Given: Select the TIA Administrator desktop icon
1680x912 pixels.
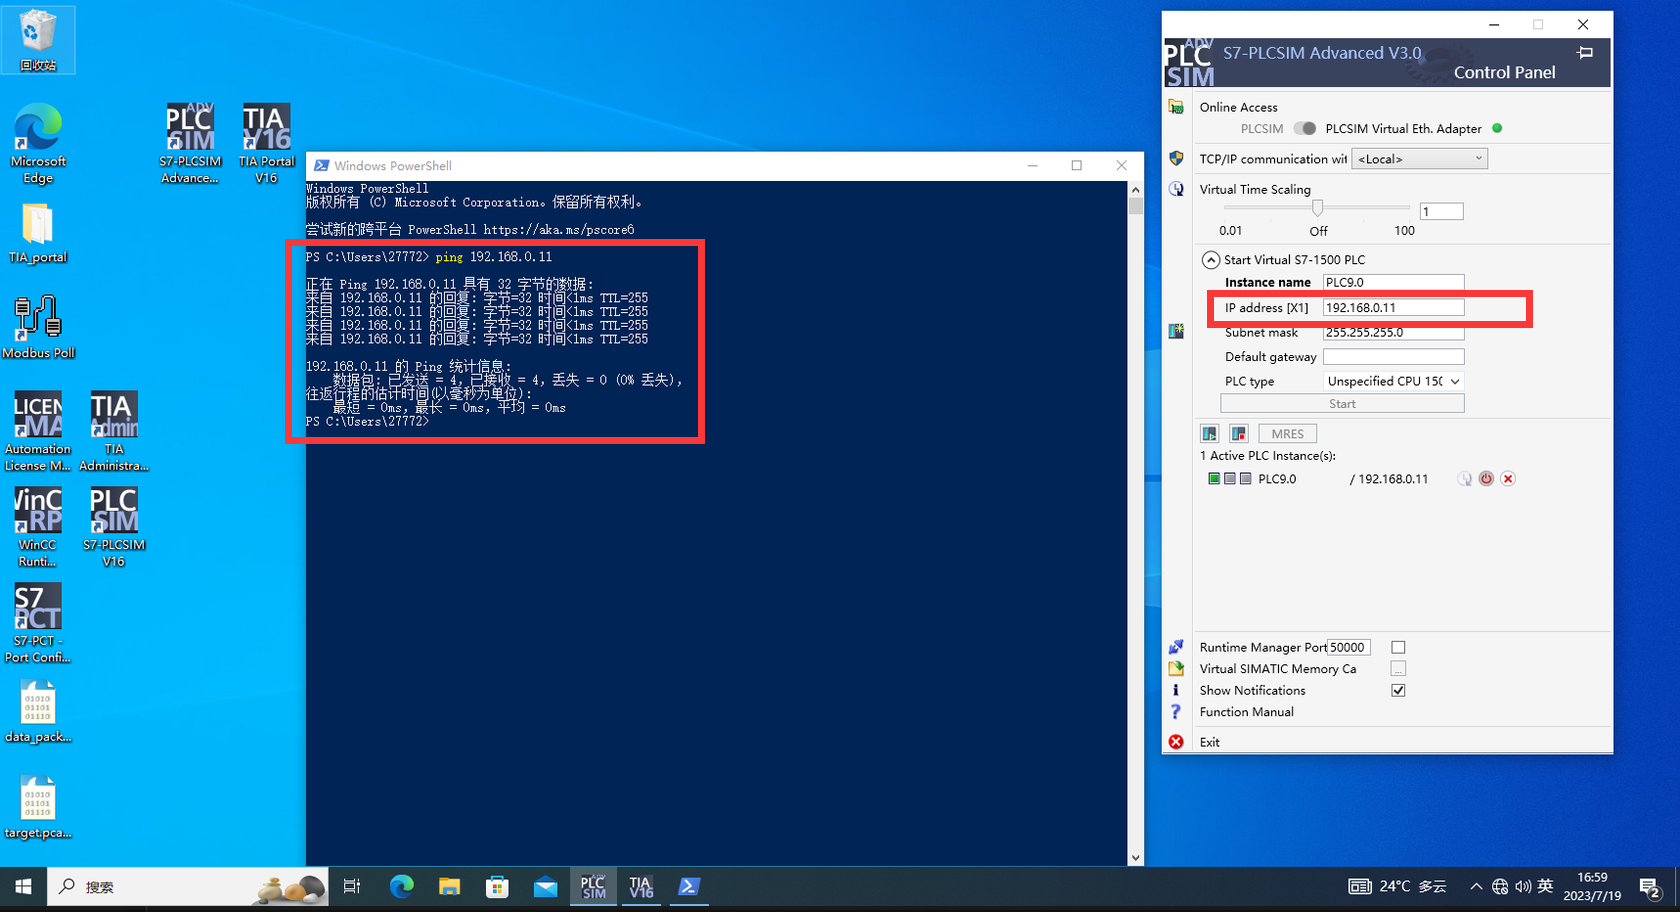Looking at the screenshot, I should 114,431.
